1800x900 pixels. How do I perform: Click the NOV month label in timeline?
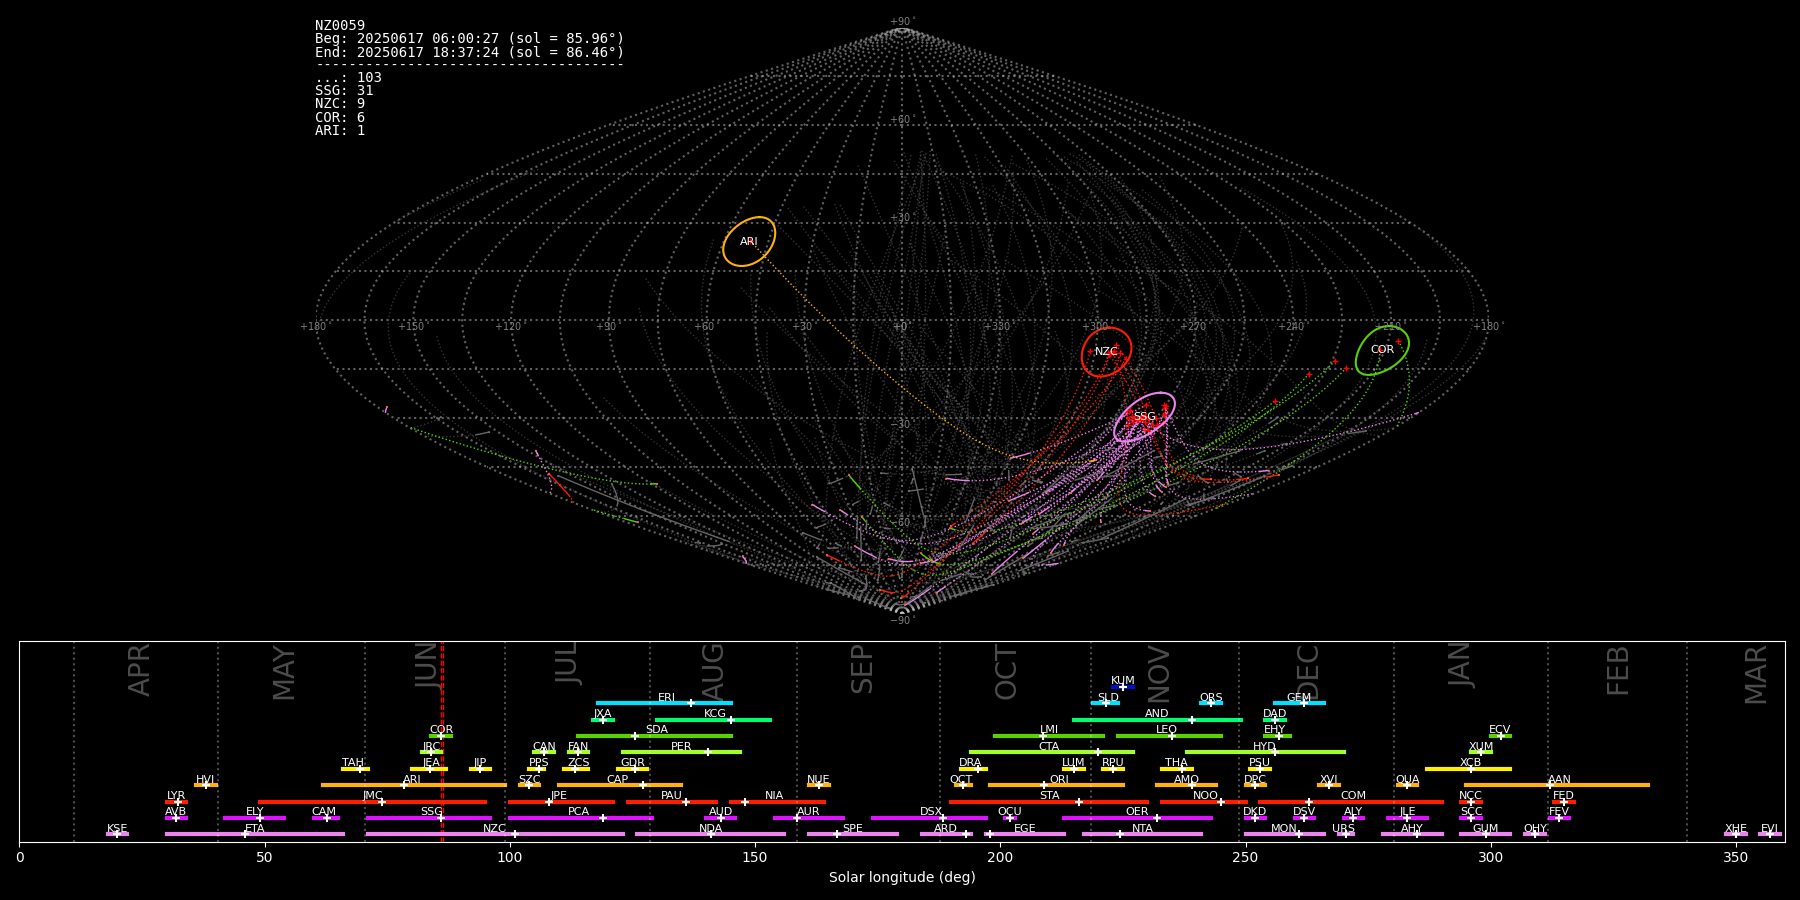click(1159, 674)
